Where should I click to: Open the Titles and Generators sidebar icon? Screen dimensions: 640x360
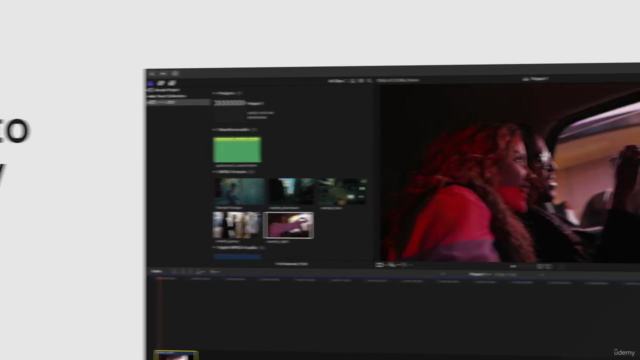point(172,83)
